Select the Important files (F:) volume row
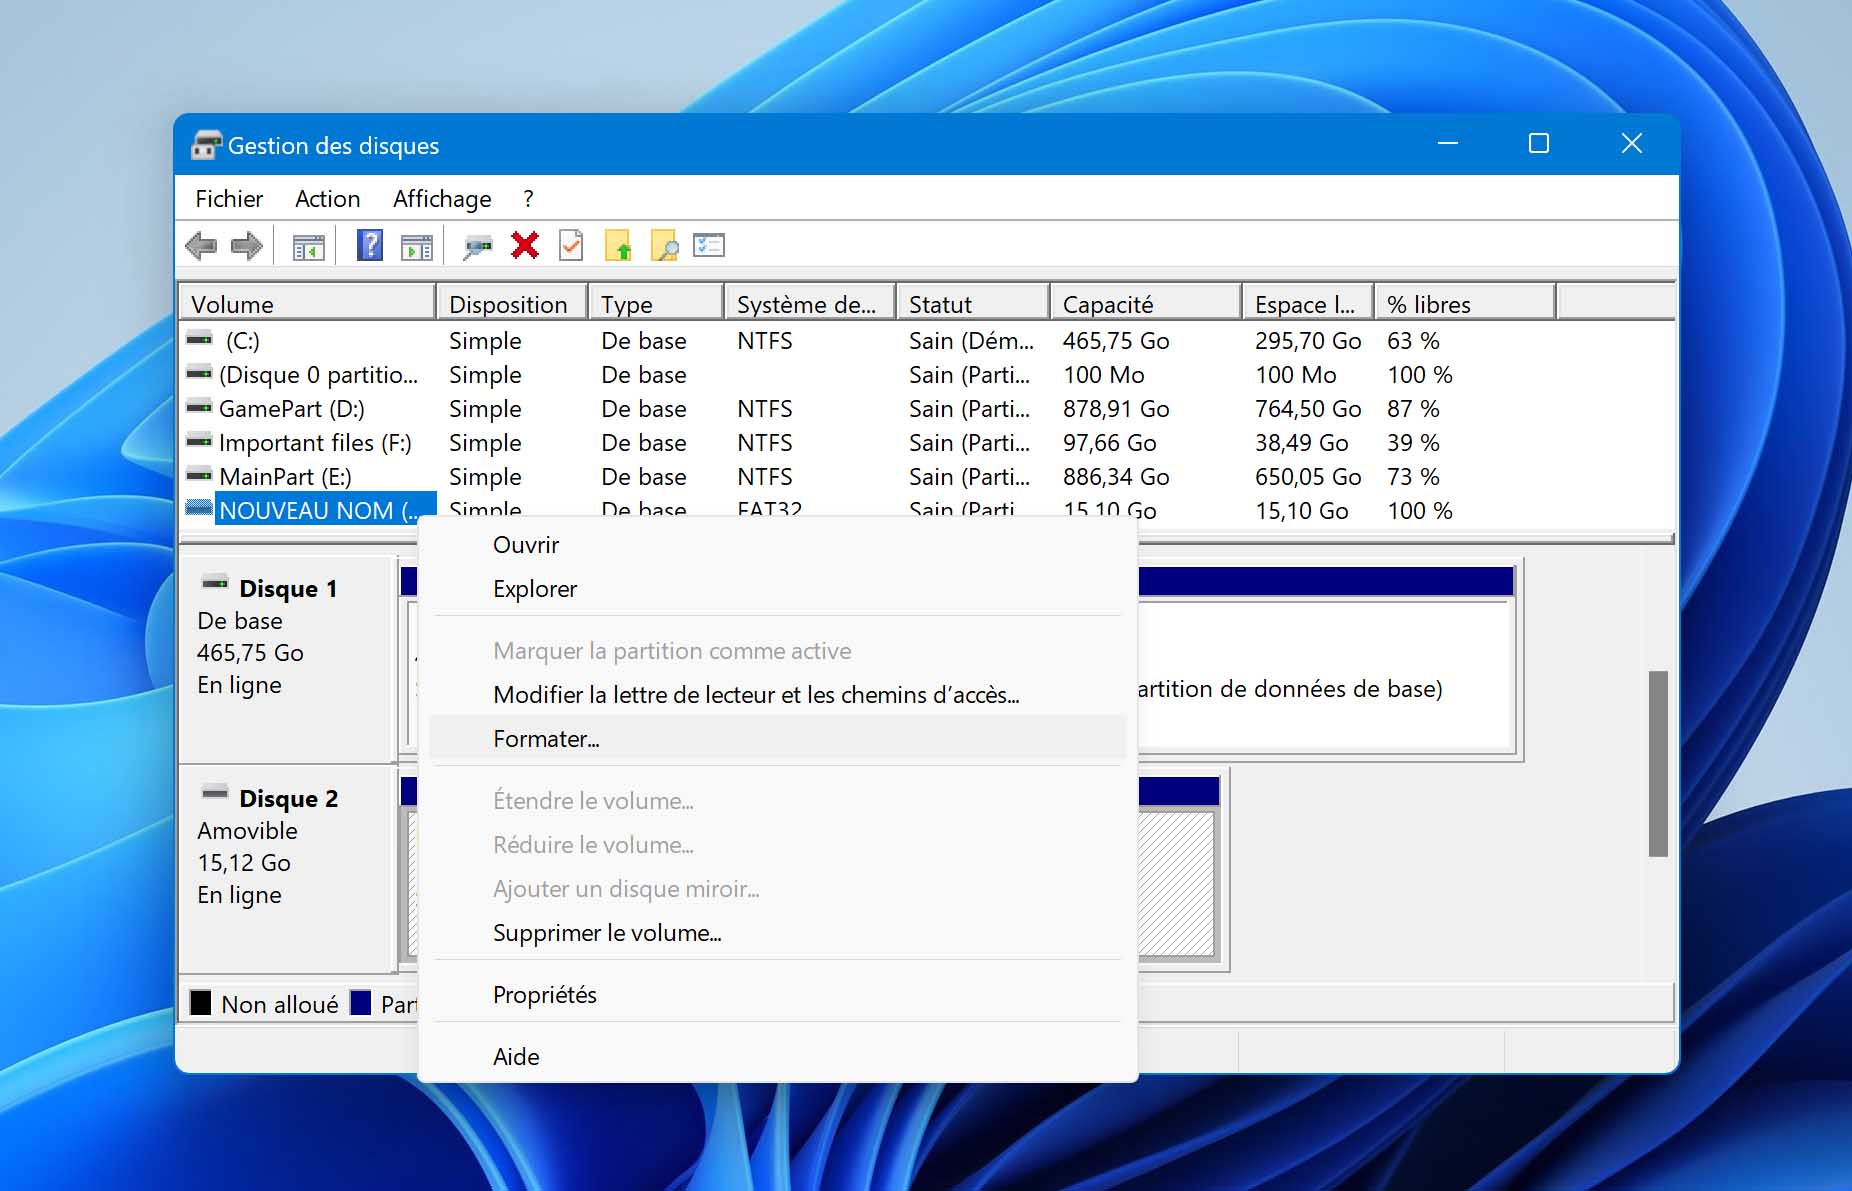The height and width of the screenshot is (1191, 1852). pos(926,443)
